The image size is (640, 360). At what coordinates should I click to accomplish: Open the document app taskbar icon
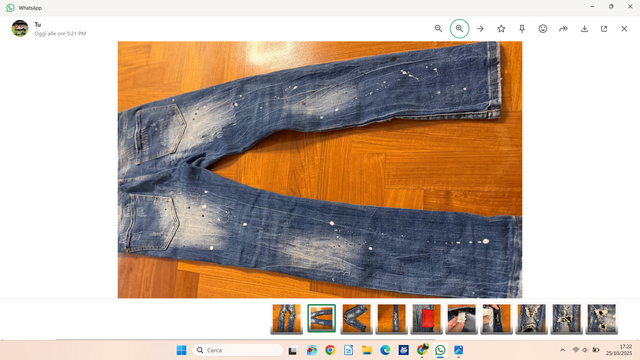coord(348,350)
